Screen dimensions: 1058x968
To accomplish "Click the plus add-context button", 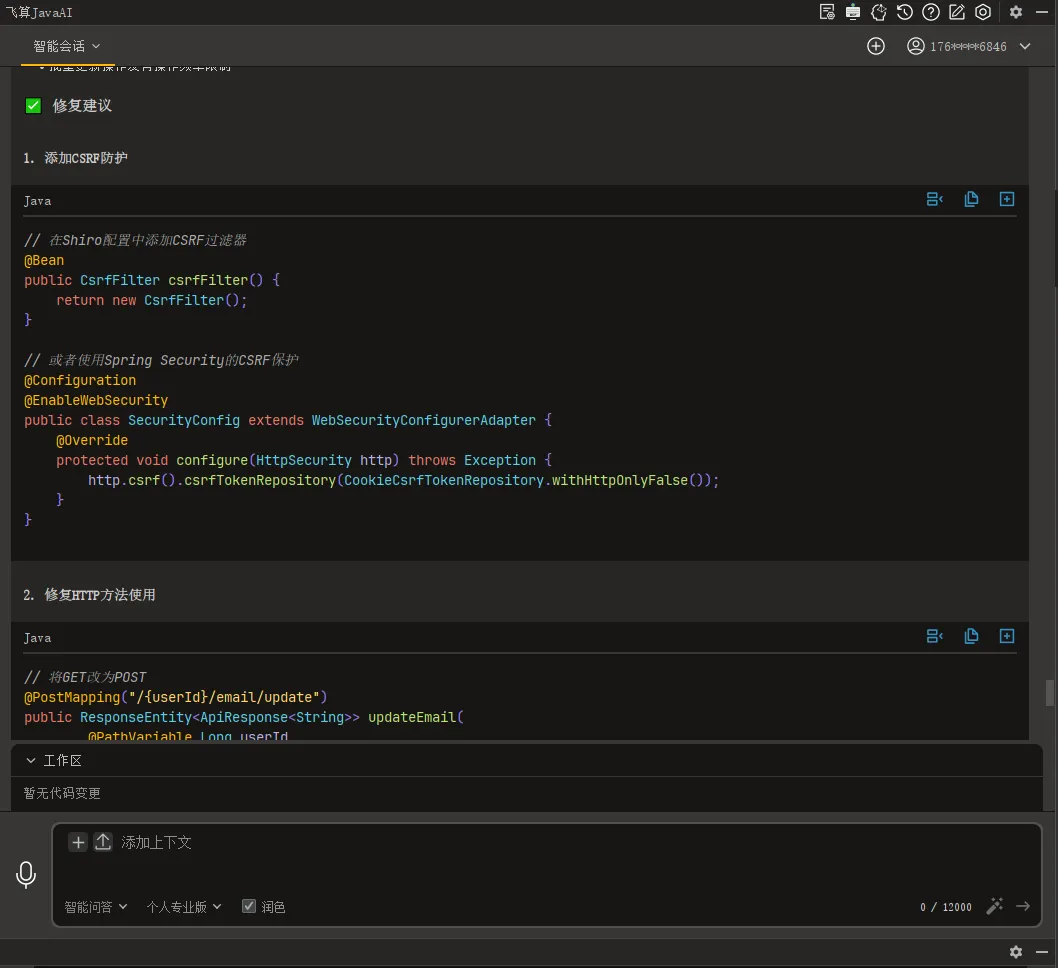I will (x=78, y=842).
